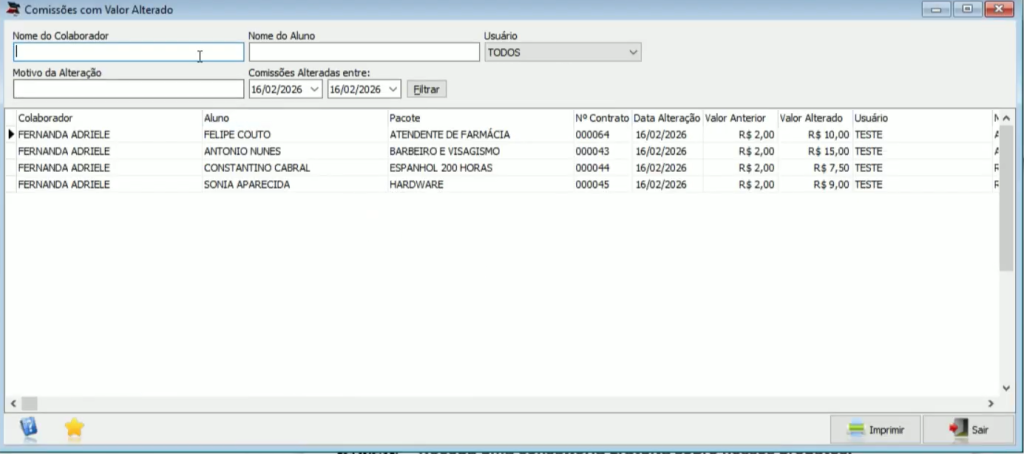Viewport: 1024px width, 454px height.
Task: Click the R$ 10,00 altered value
Action: (828, 135)
